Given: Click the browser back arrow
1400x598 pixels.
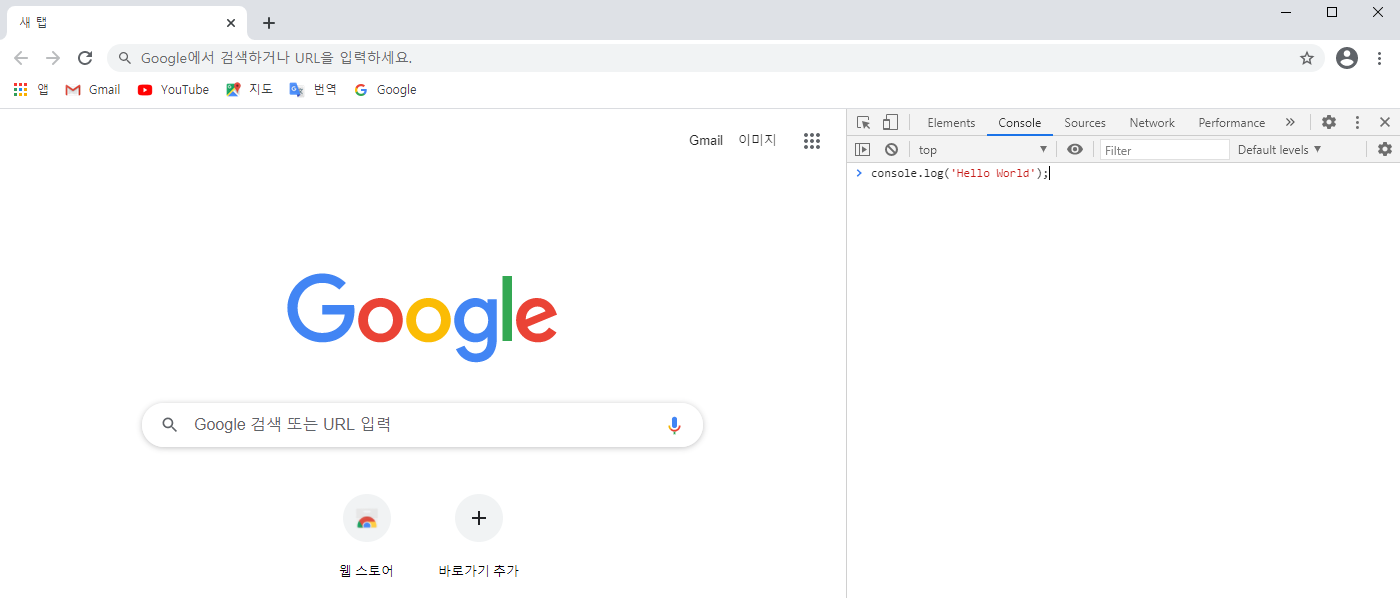Looking at the screenshot, I should (x=21, y=58).
